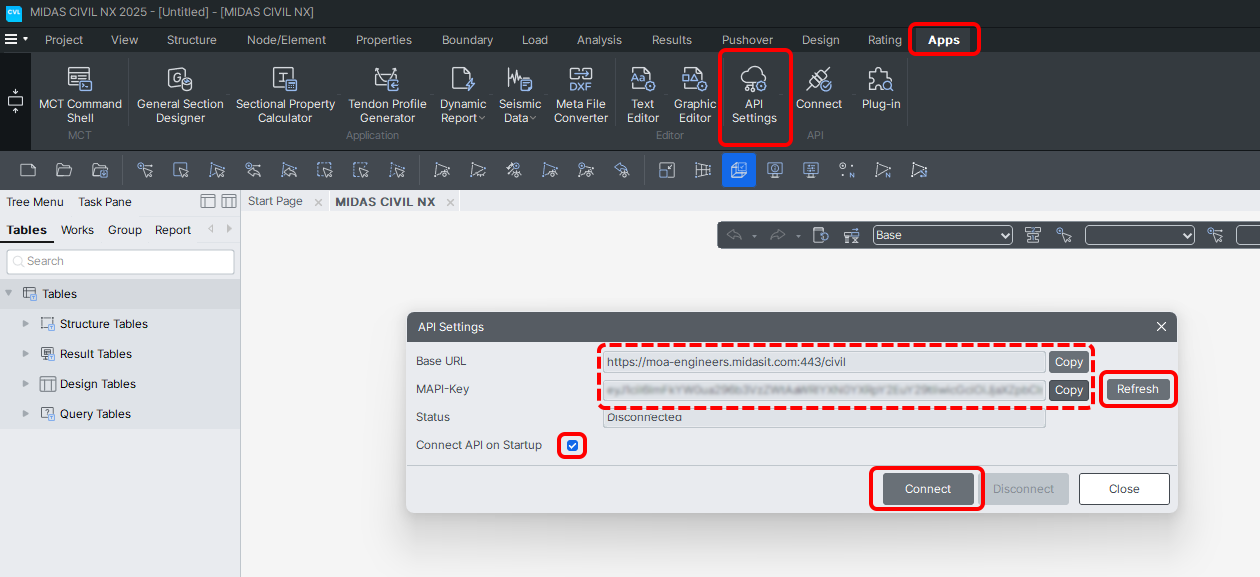Open the Sectional Property Calculator
This screenshot has width=1260, height=577.
coord(285,94)
